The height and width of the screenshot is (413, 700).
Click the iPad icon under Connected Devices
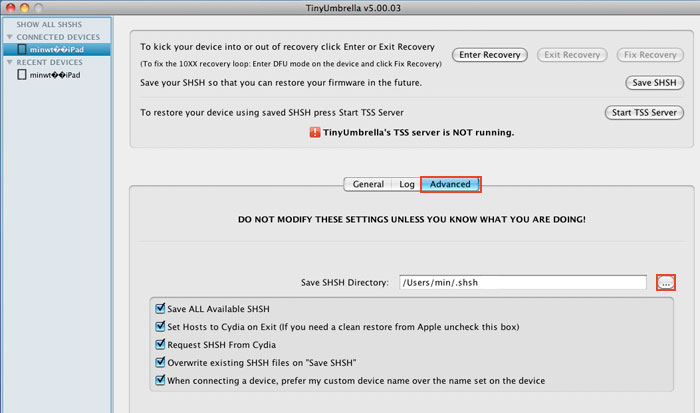pos(22,49)
